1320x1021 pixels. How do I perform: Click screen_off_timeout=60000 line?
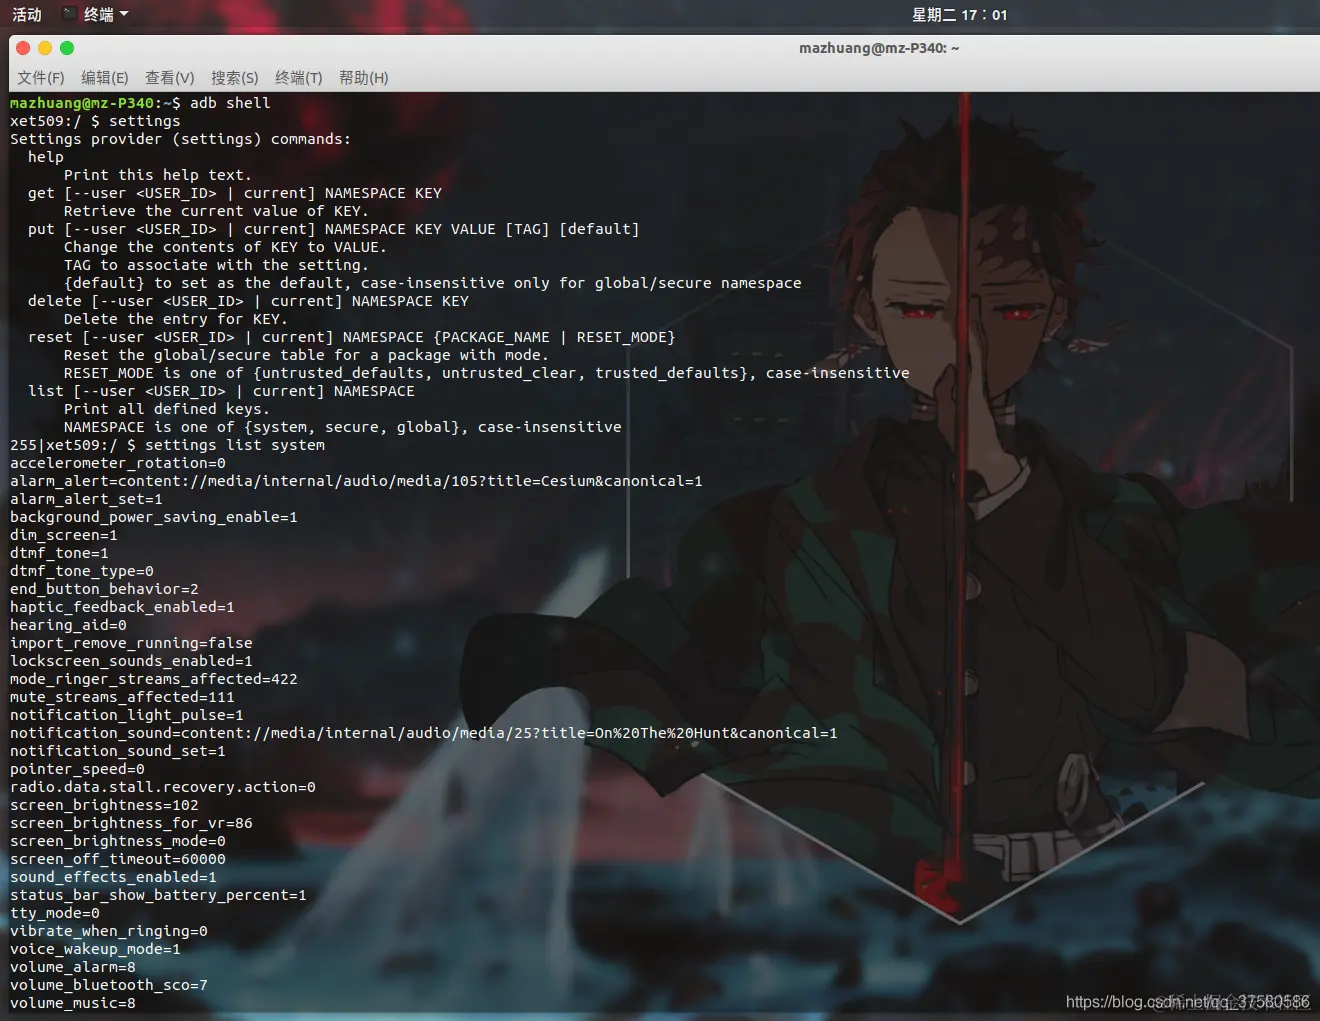(118, 859)
